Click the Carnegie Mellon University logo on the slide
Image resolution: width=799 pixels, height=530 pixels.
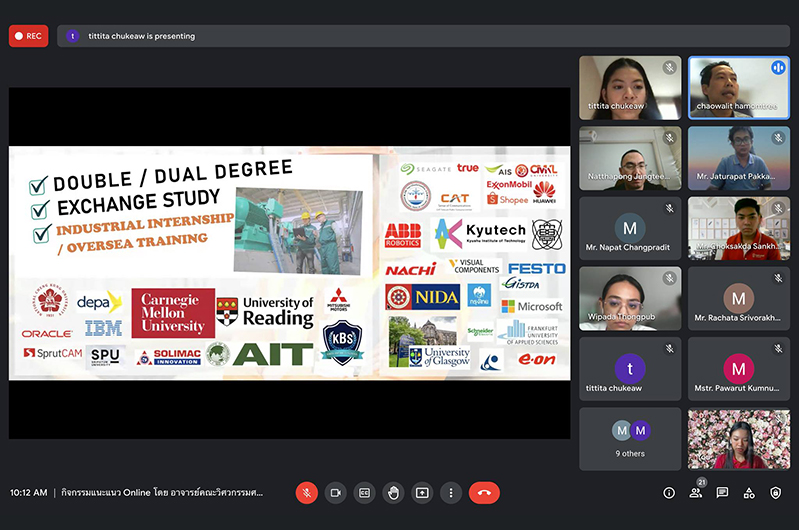click(x=173, y=313)
